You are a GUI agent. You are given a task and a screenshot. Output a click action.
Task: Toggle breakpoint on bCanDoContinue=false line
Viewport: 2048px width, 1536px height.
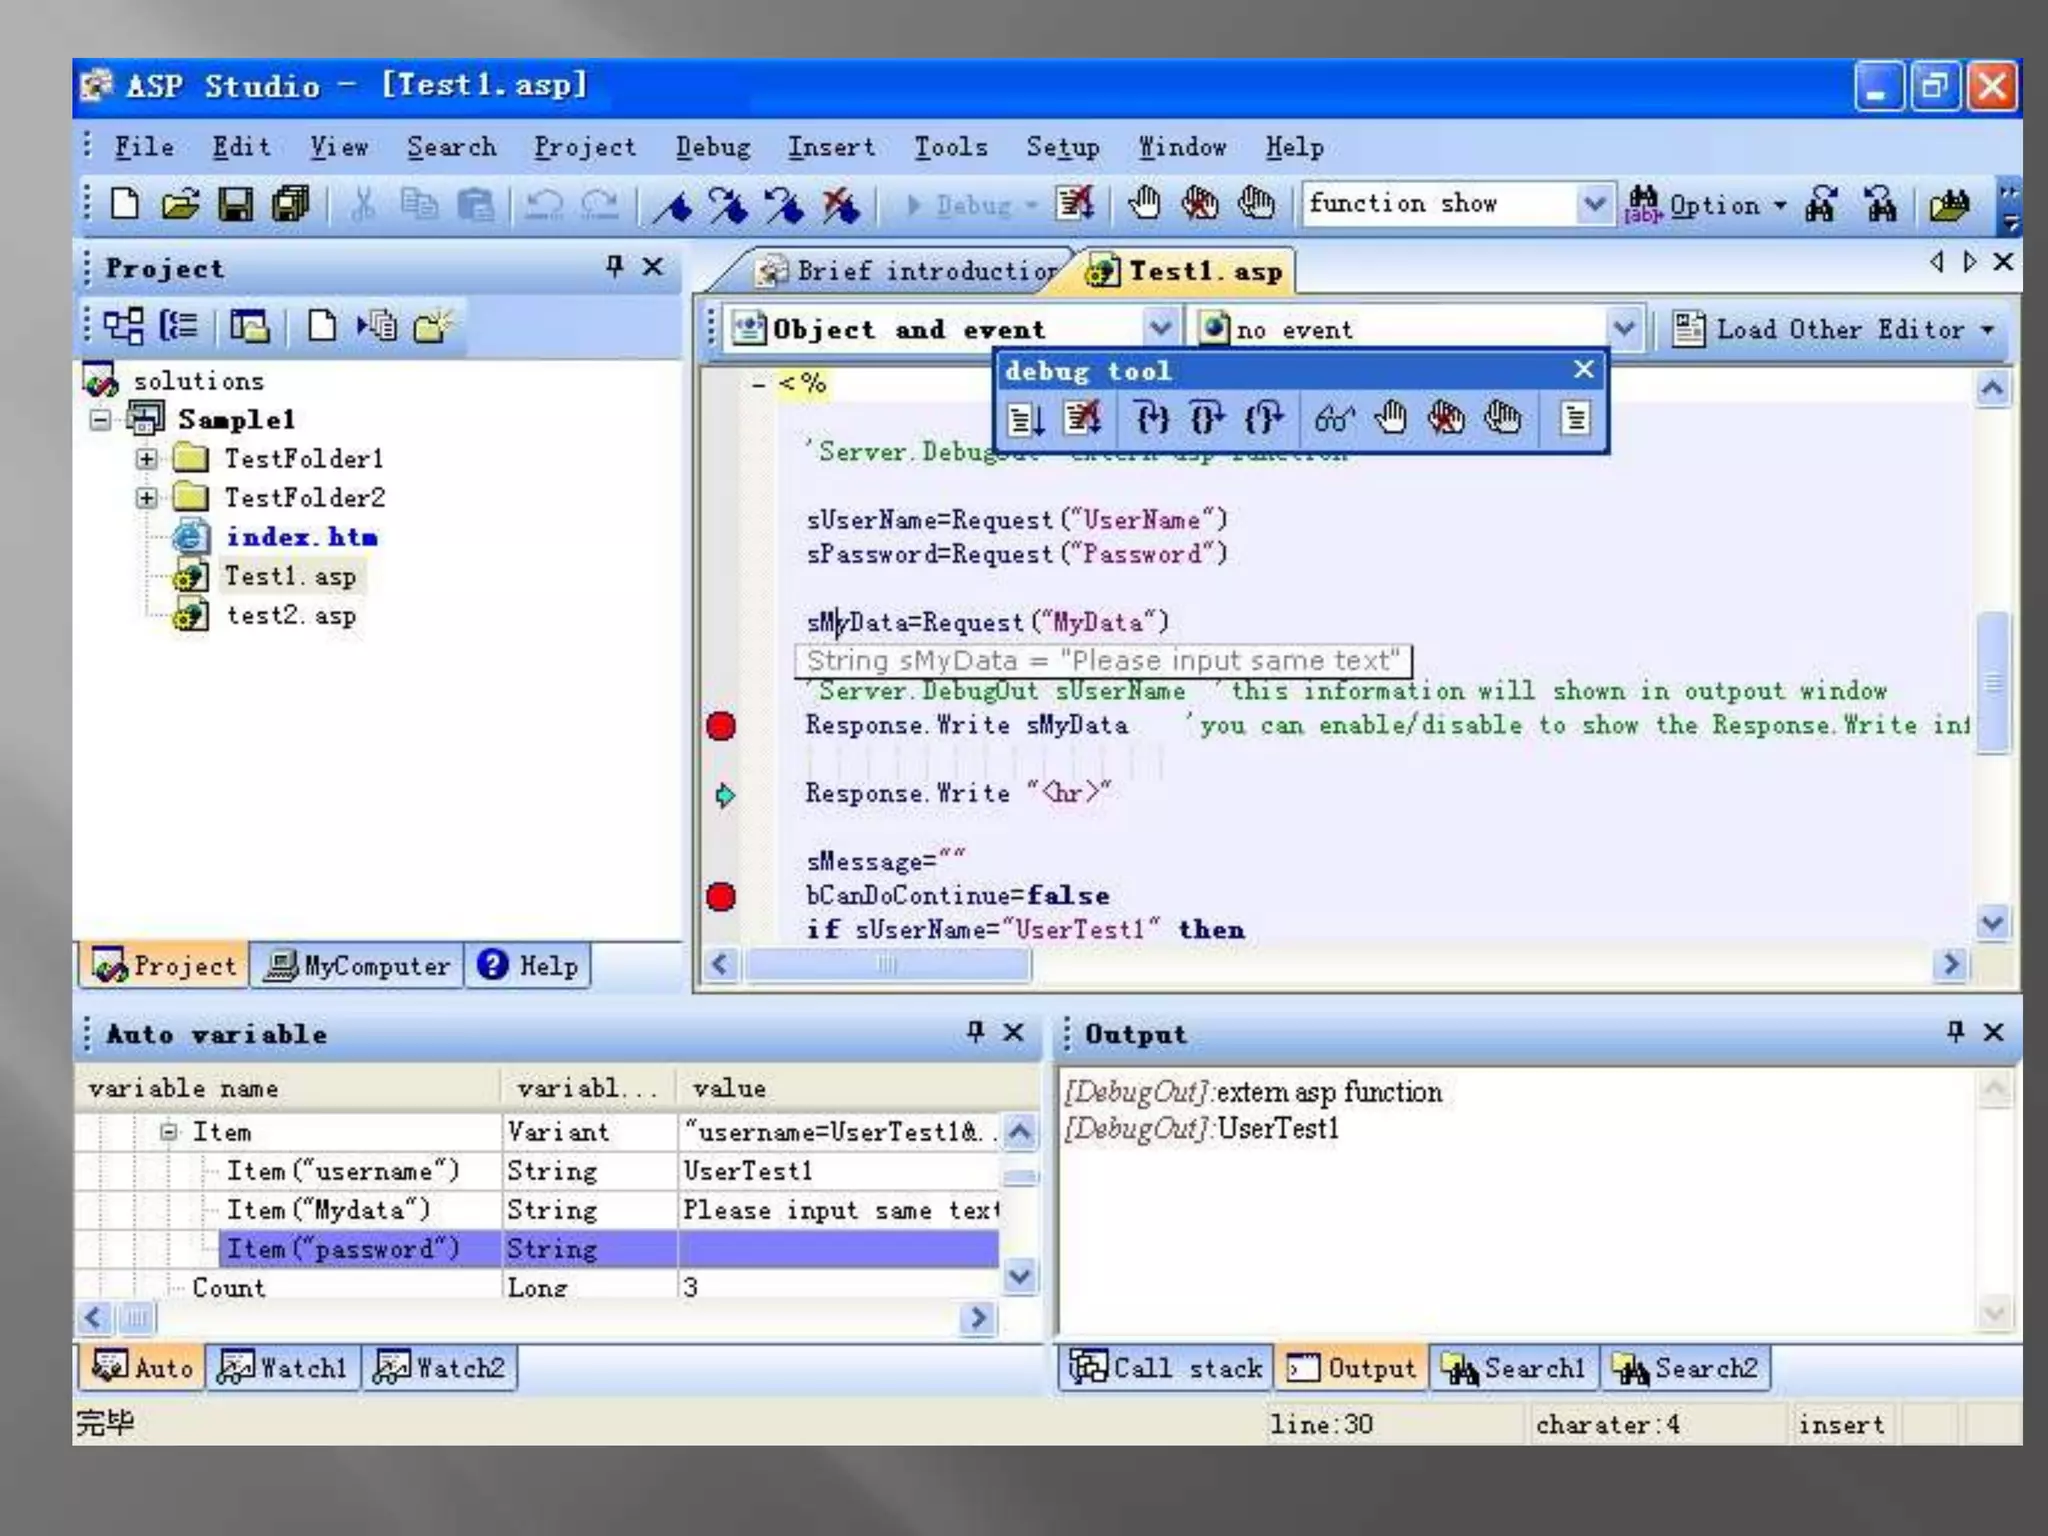721,896
